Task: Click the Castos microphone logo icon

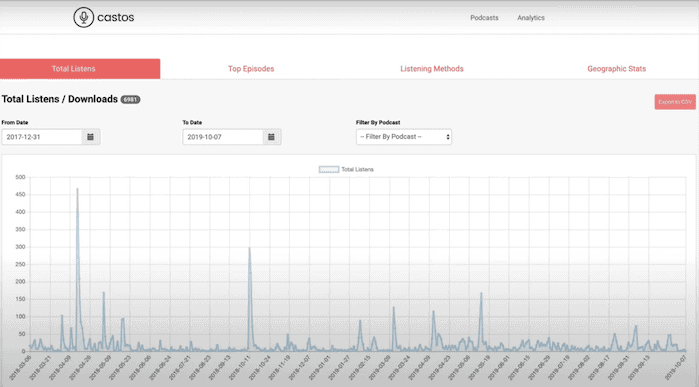Action: coord(83,17)
